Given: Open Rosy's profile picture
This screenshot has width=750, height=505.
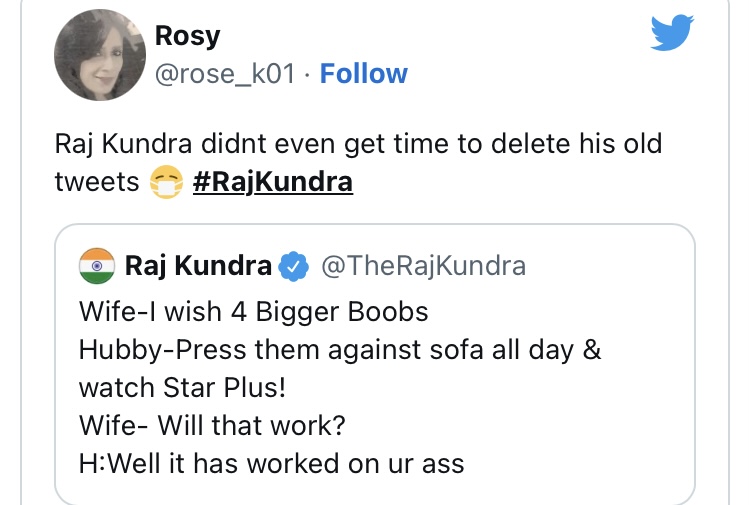Looking at the screenshot, I should [100, 56].
